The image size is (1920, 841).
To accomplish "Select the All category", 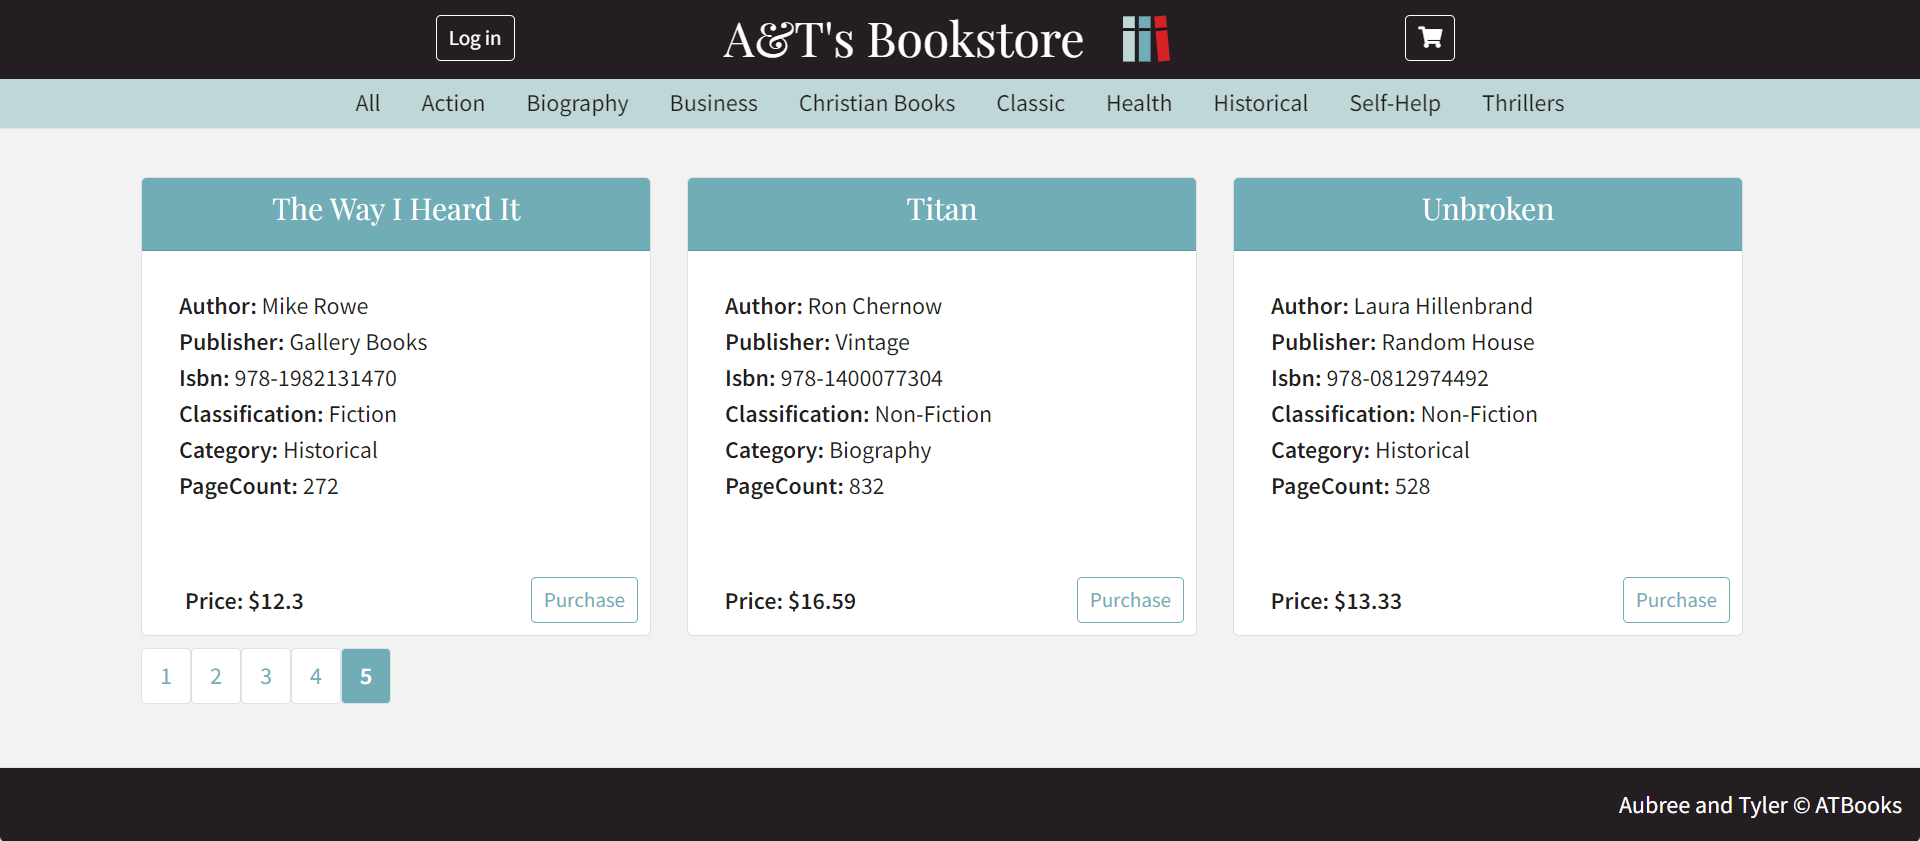I will click(368, 103).
